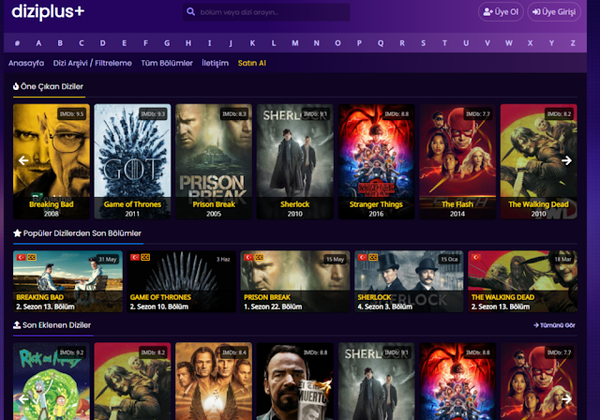Open The Walking Dead 2010 poster
600x420 pixels.
[x=538, y=161]
